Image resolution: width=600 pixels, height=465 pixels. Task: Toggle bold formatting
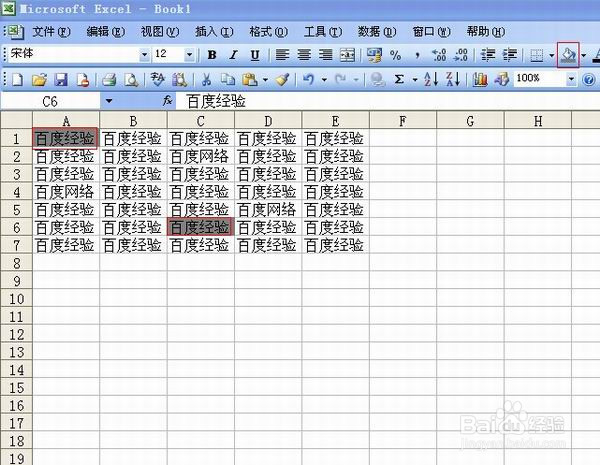tap(212, 55)
